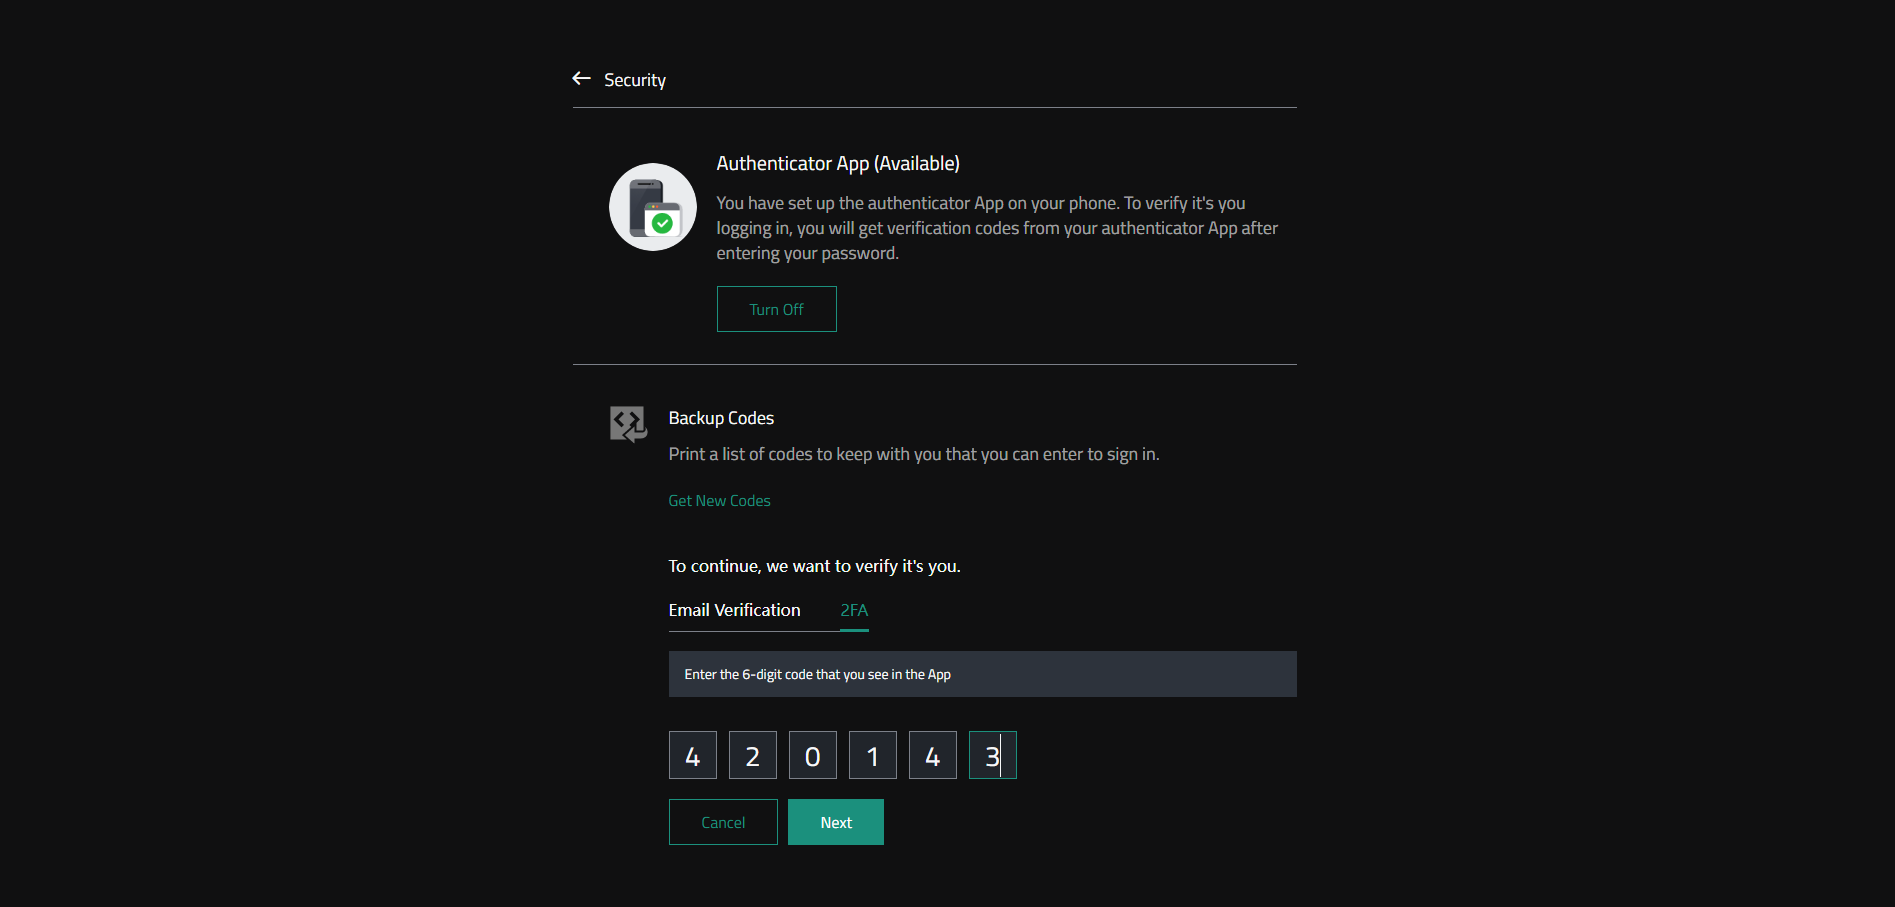
Task: Click Next to submit the code
Action: [836, 822]
